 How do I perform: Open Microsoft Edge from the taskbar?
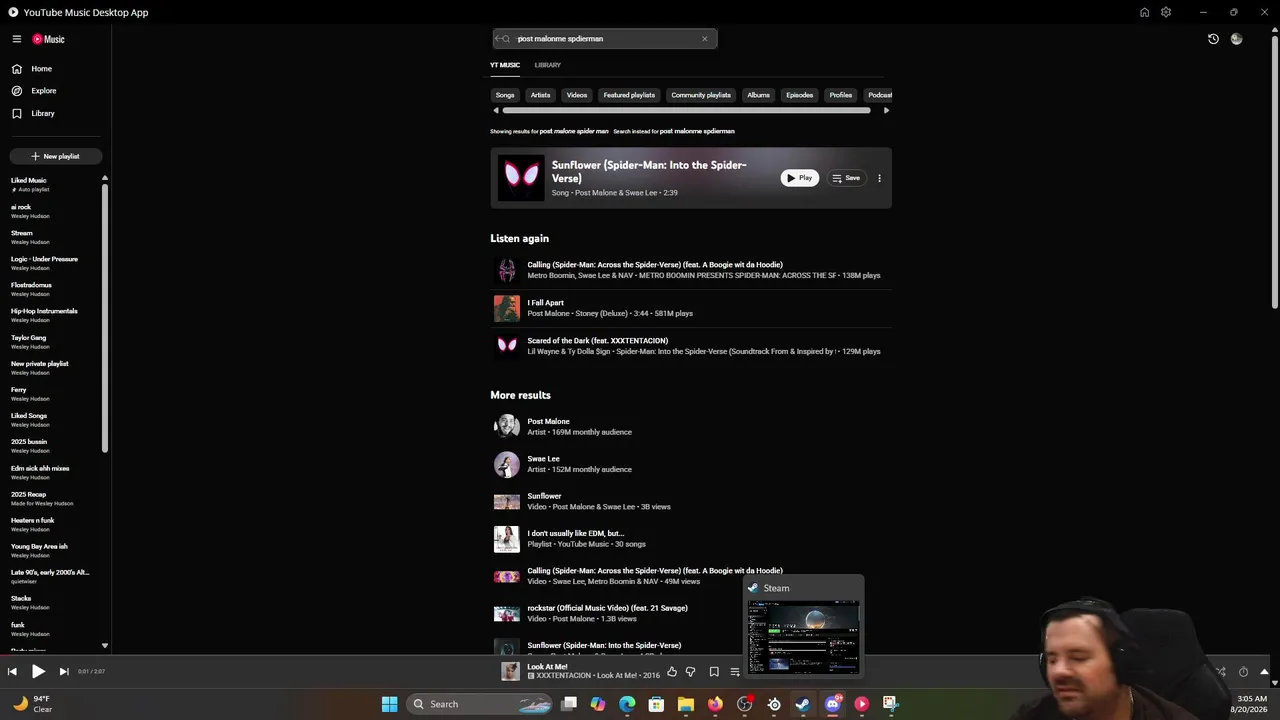tap(627, 704)
